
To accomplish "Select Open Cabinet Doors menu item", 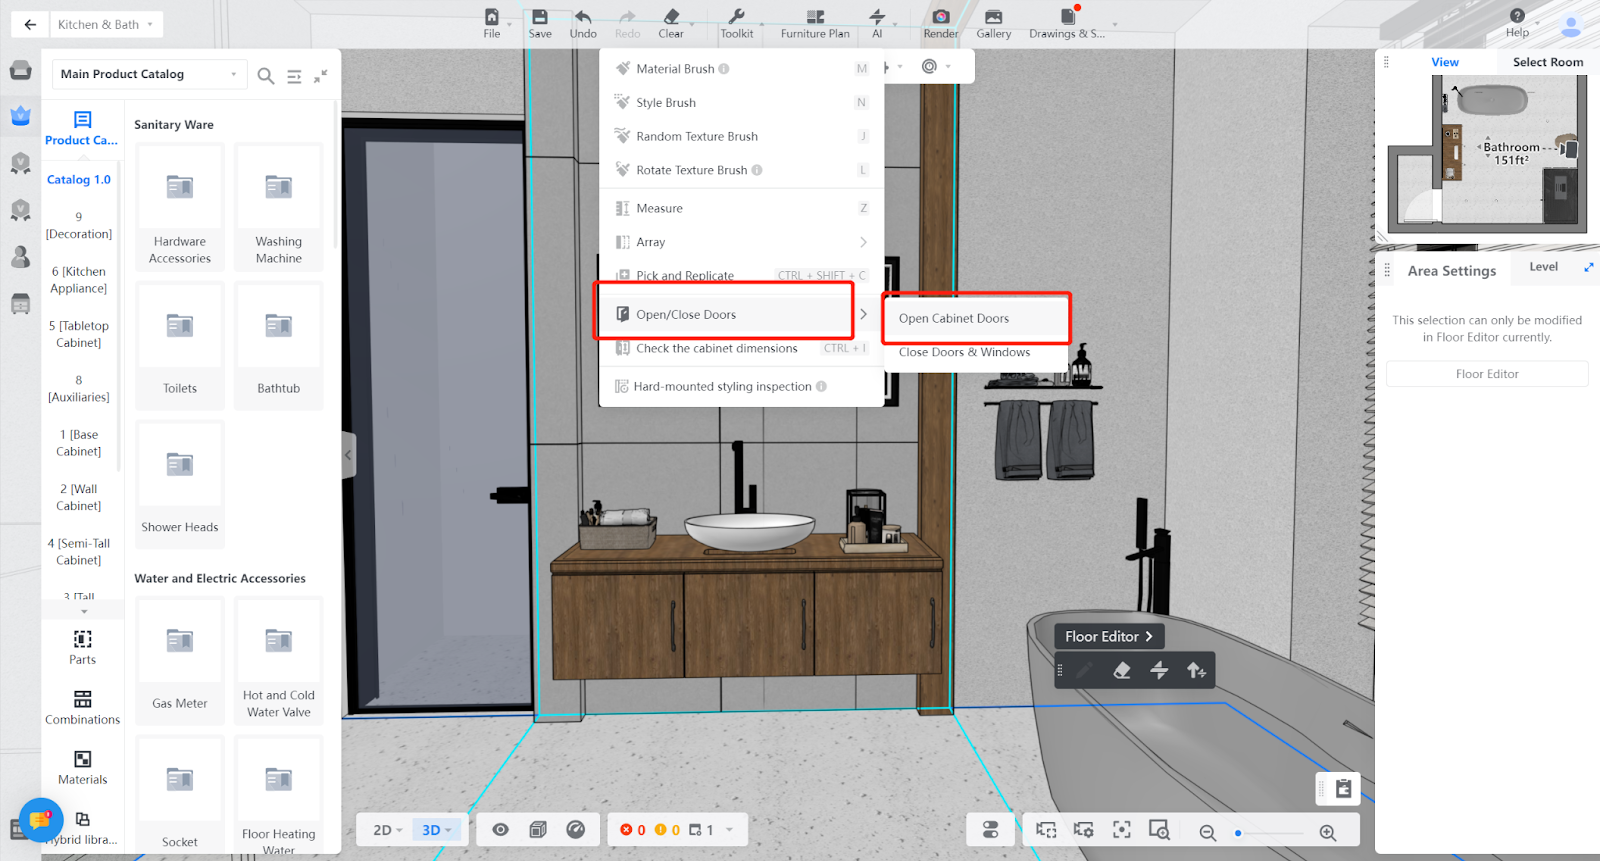I will (x=954, y=318).
